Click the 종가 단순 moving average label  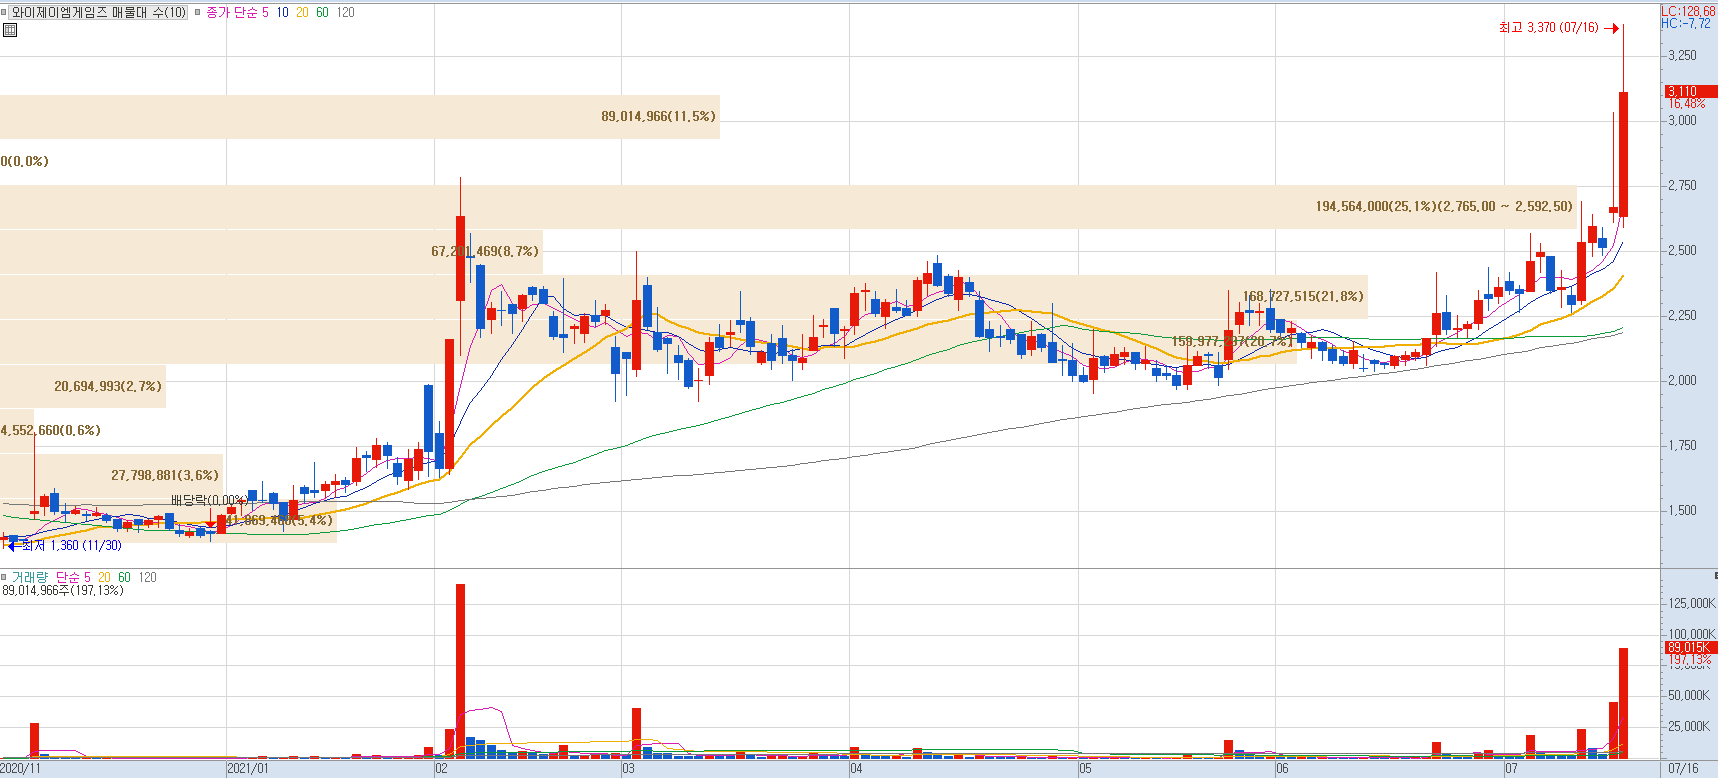pos(231,13)
